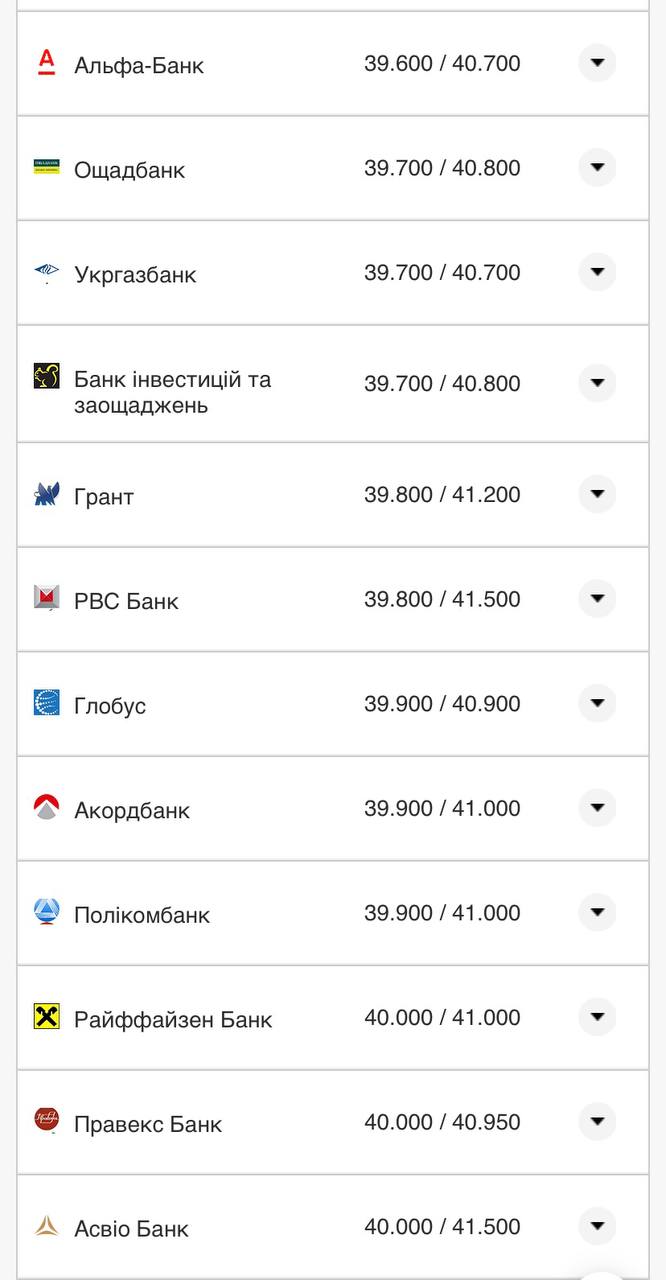Select the Асвіо Банк logo icon
The image size is (666, 1280).
tap(46, 1228)
